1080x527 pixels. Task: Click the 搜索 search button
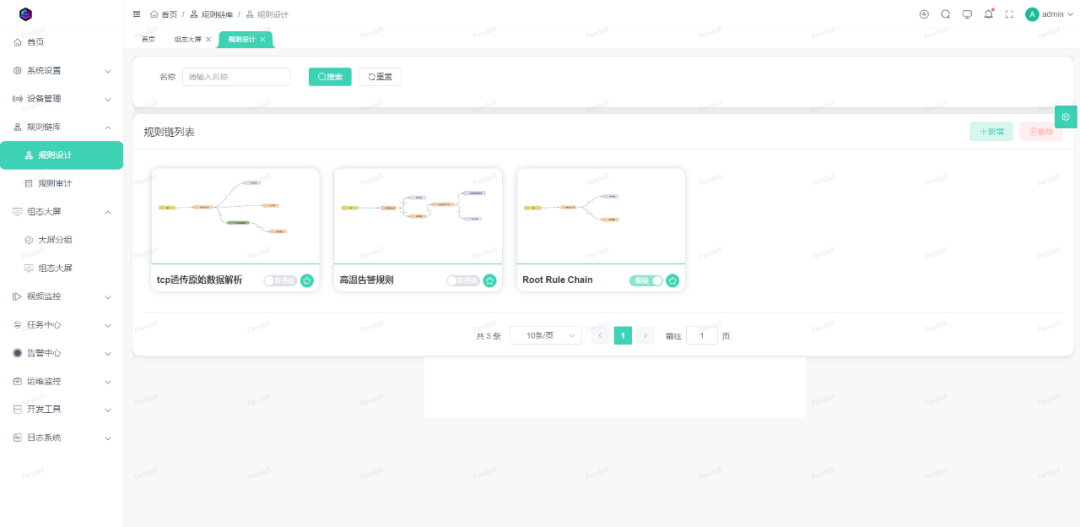pyautogui.click(x=330, y=76)
